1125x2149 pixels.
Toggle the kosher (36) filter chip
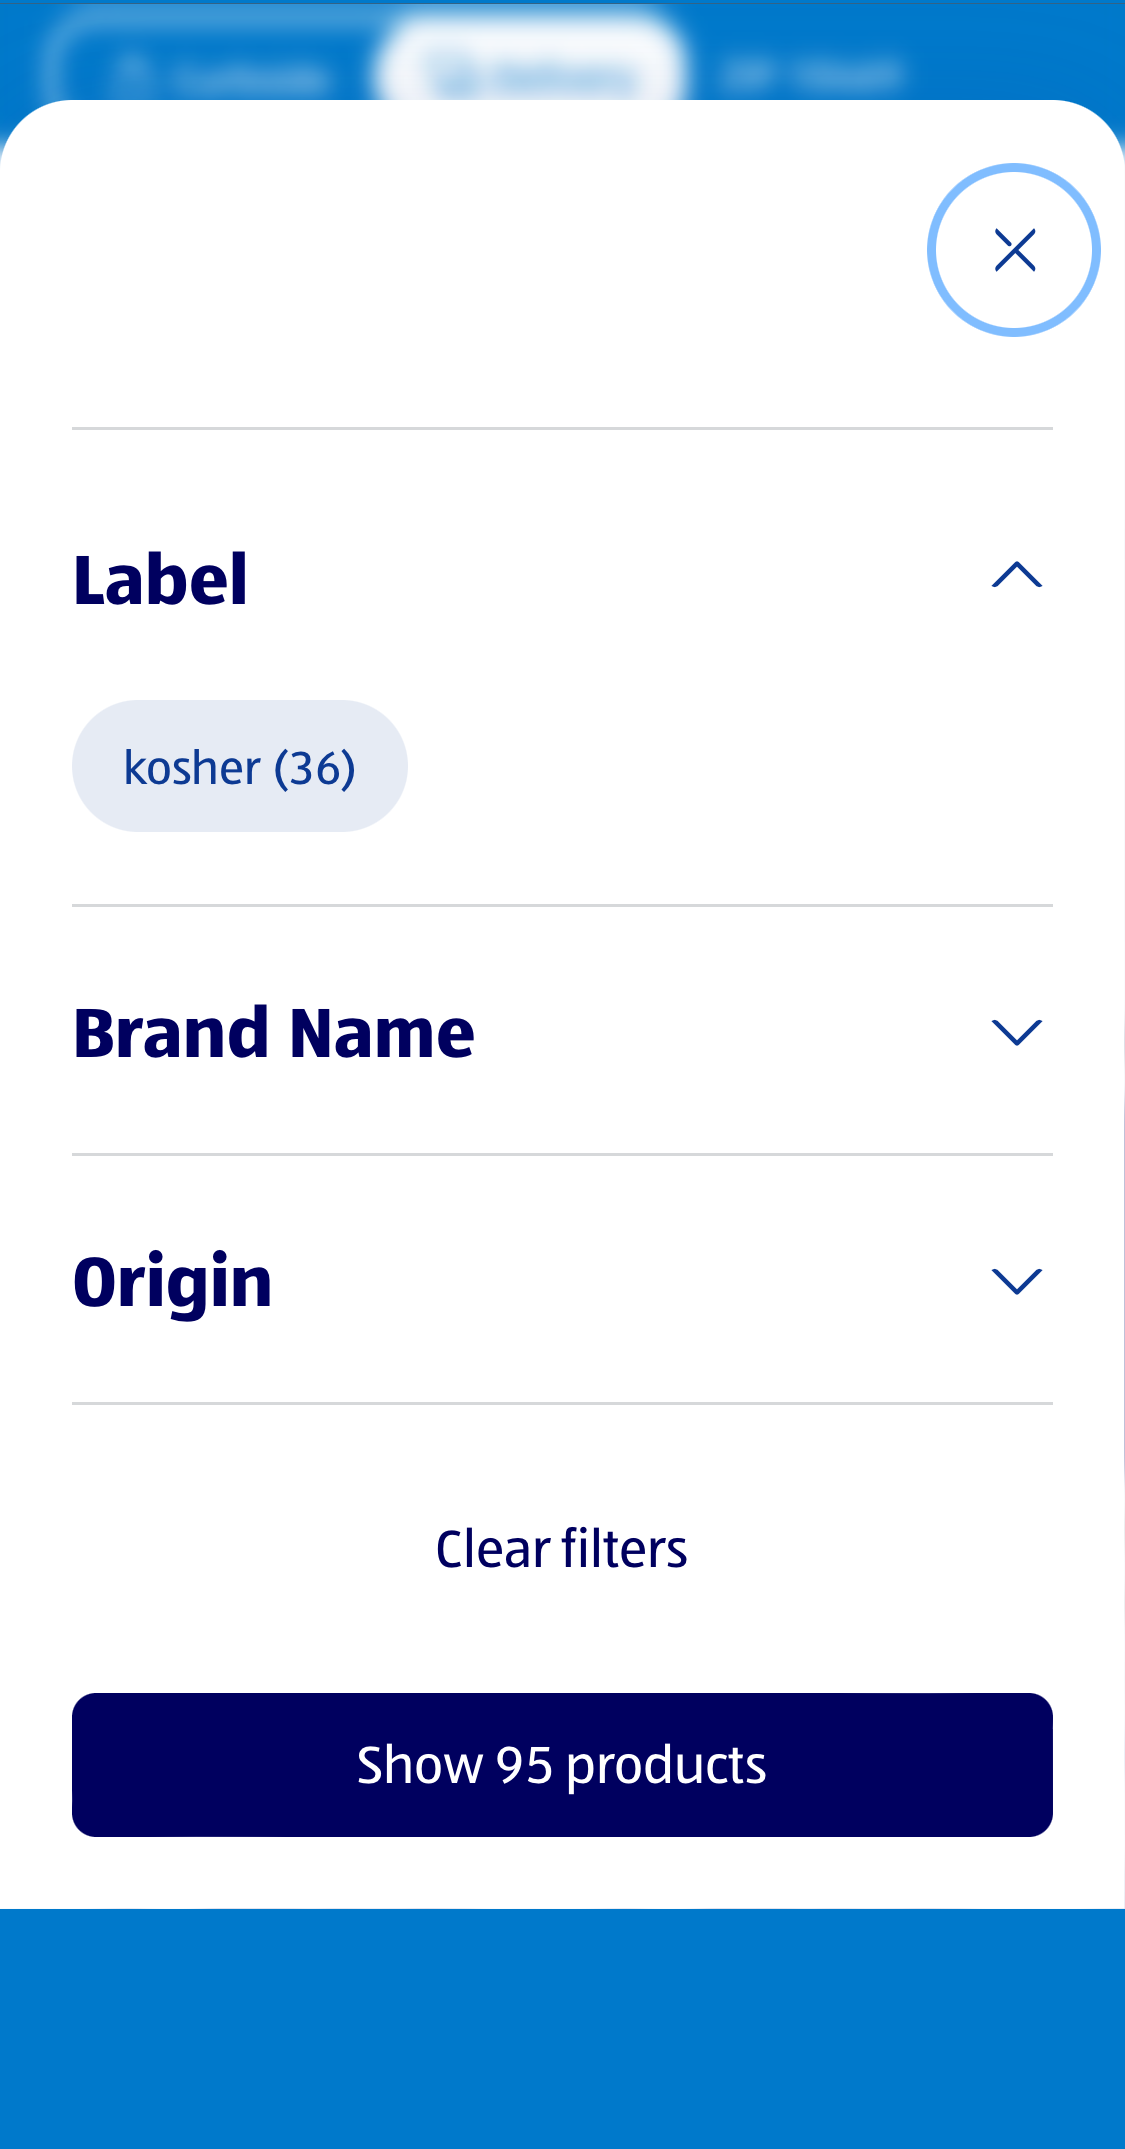tap(240, 765)
